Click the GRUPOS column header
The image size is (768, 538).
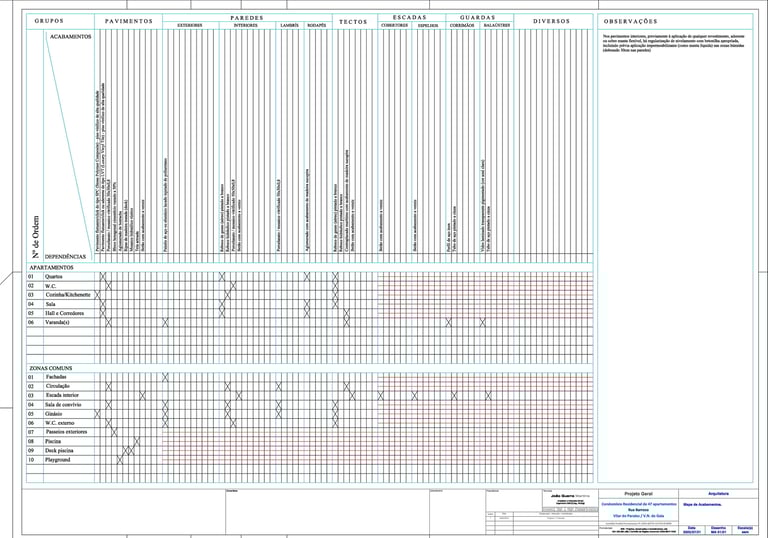click(x=49, y=21)
